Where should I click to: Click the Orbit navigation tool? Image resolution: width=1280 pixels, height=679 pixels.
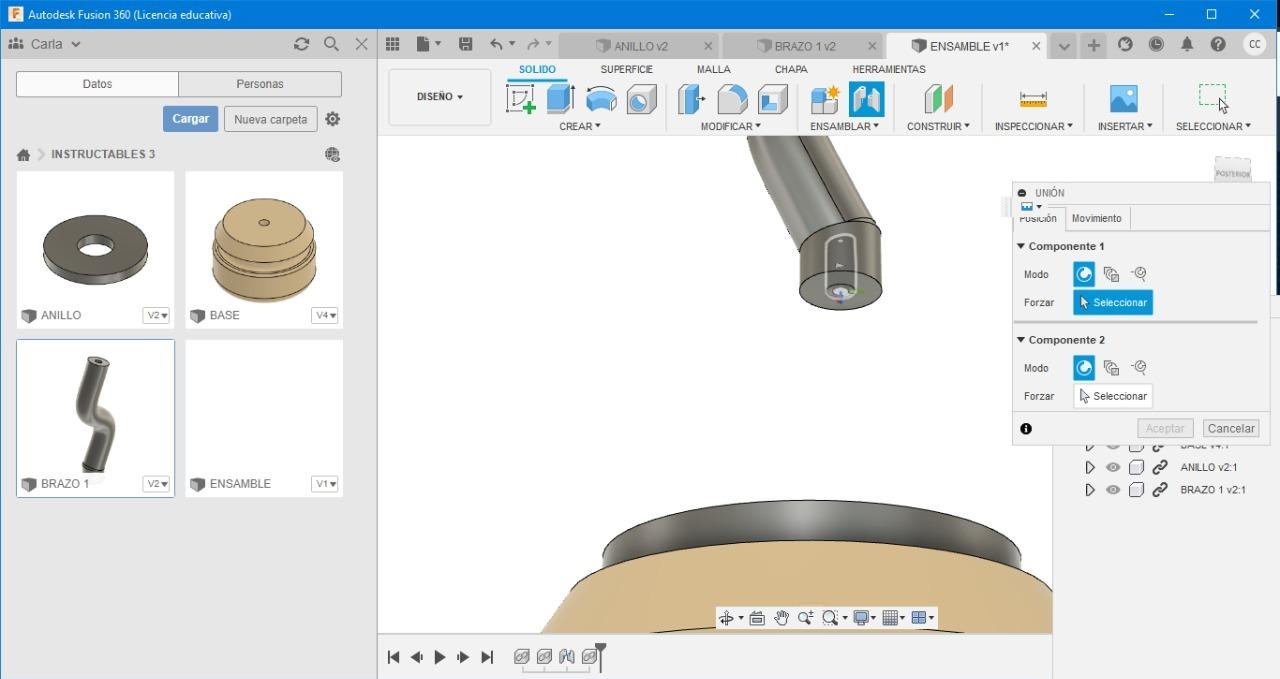click(727, 618)
